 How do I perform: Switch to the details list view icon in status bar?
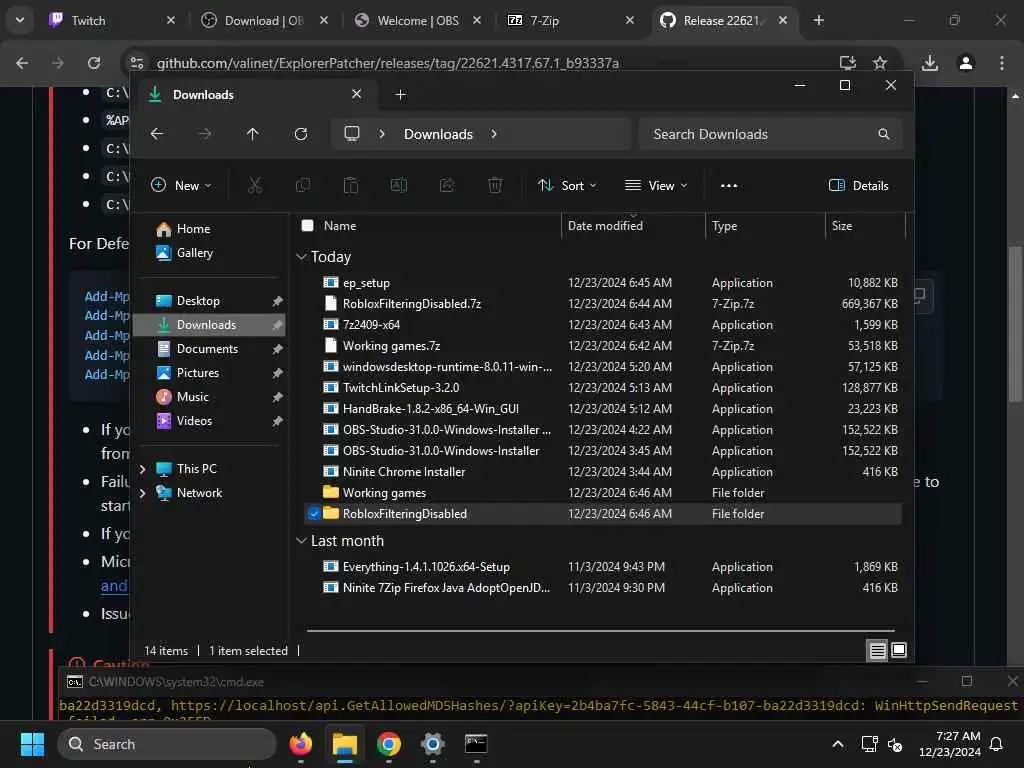[x=878, y=650]
